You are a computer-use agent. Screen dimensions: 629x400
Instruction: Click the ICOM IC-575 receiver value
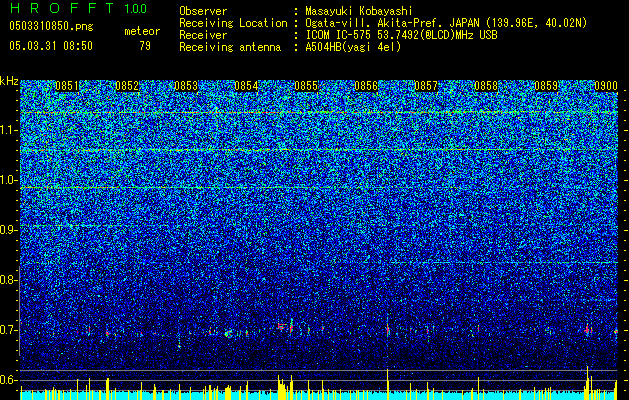401,35
